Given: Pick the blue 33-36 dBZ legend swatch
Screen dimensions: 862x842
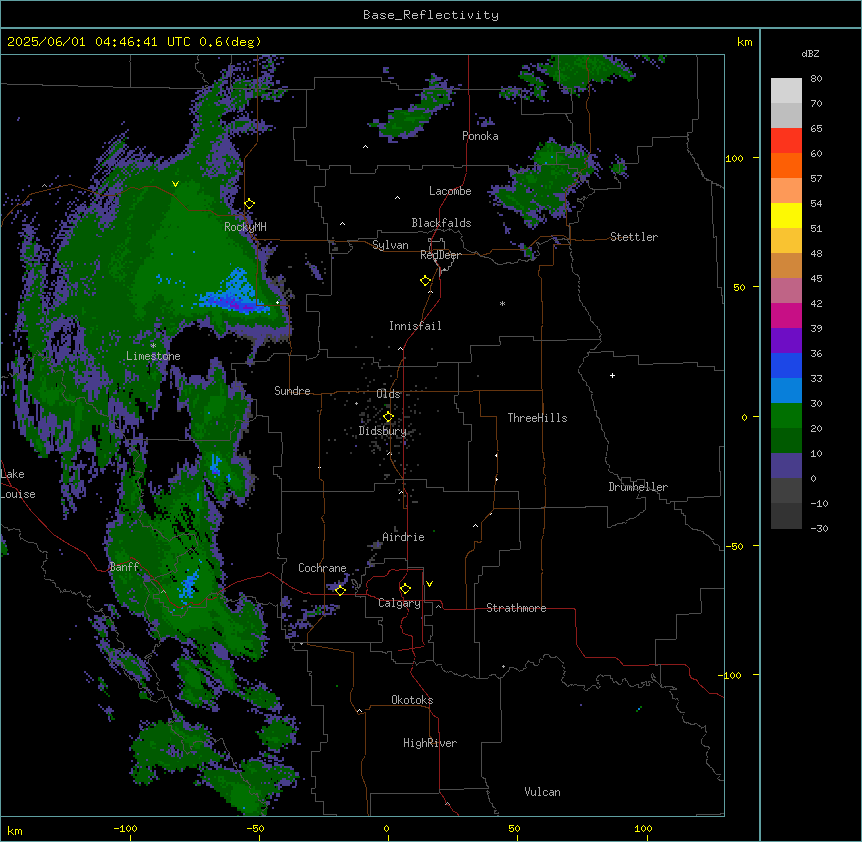Looking at the screenshot, I should [786, 366].
